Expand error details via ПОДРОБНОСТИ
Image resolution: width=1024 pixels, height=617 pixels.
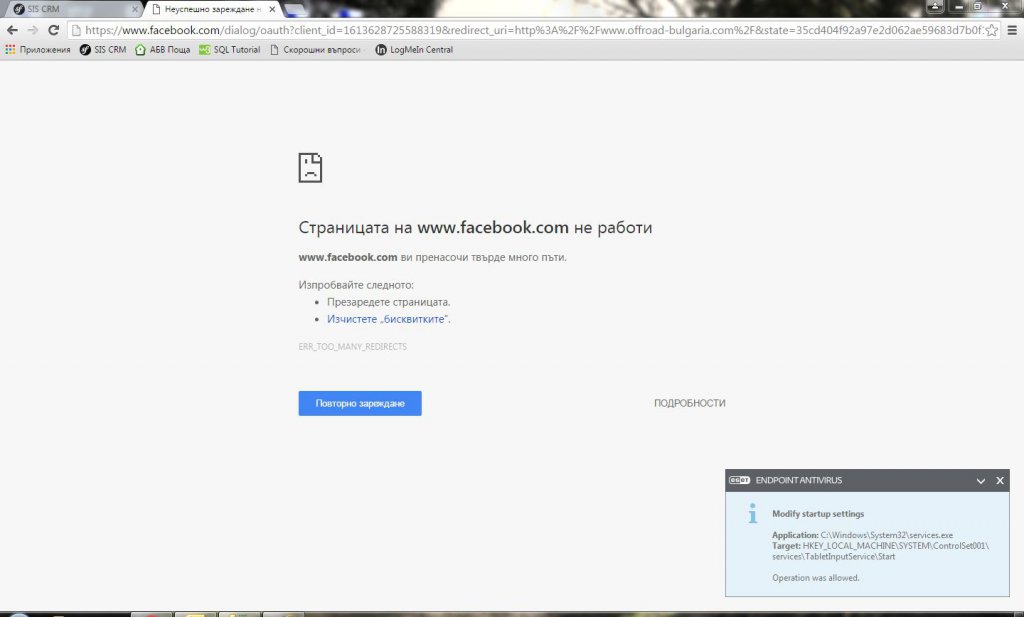click(x=689, y=403)
